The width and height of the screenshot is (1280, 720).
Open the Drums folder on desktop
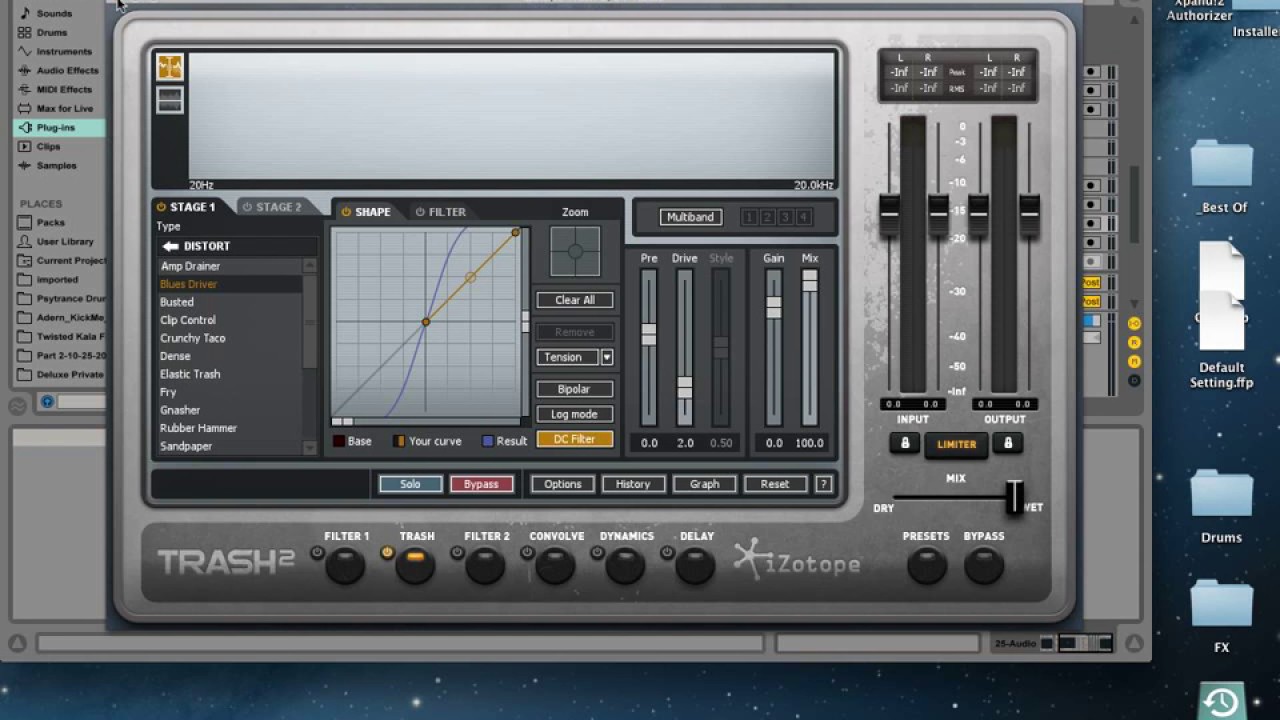pyautogui.click(x=1221, y=507)
